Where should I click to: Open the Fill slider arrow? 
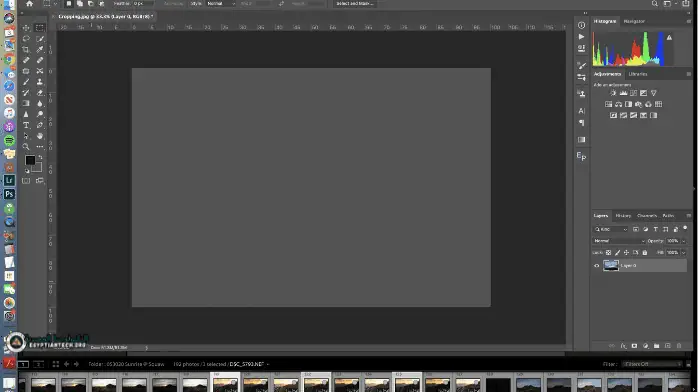pos(684,253)
